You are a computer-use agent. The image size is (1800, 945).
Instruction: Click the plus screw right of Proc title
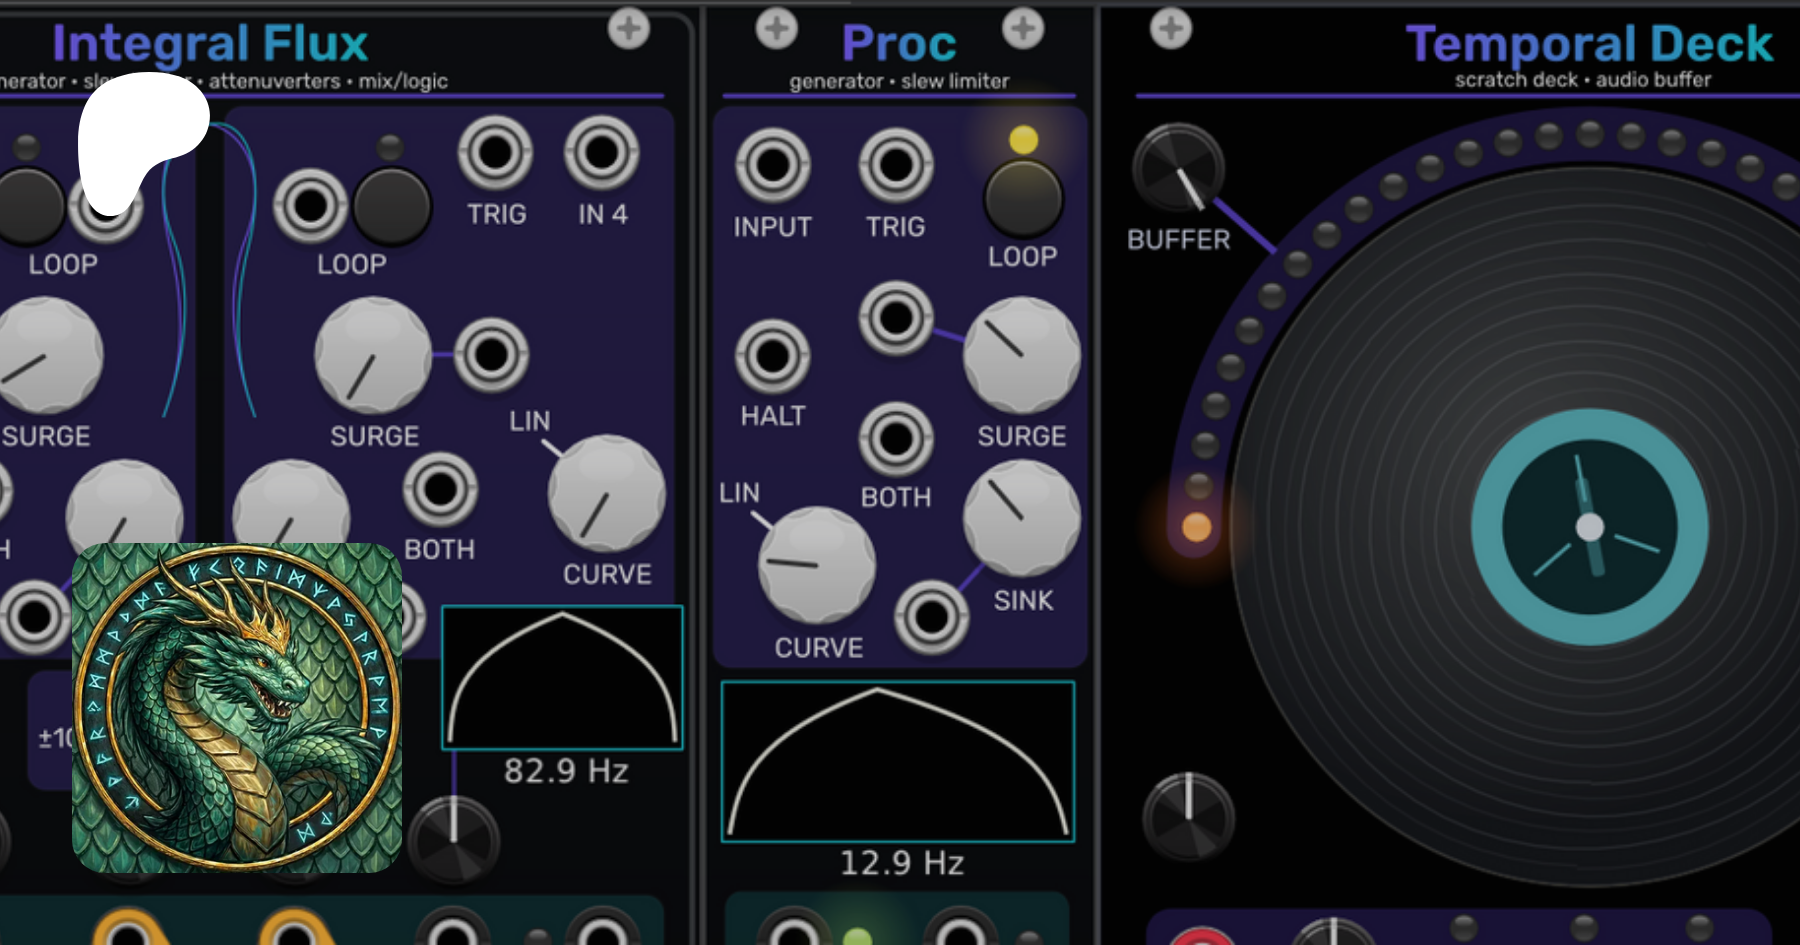coord(1022,28)
